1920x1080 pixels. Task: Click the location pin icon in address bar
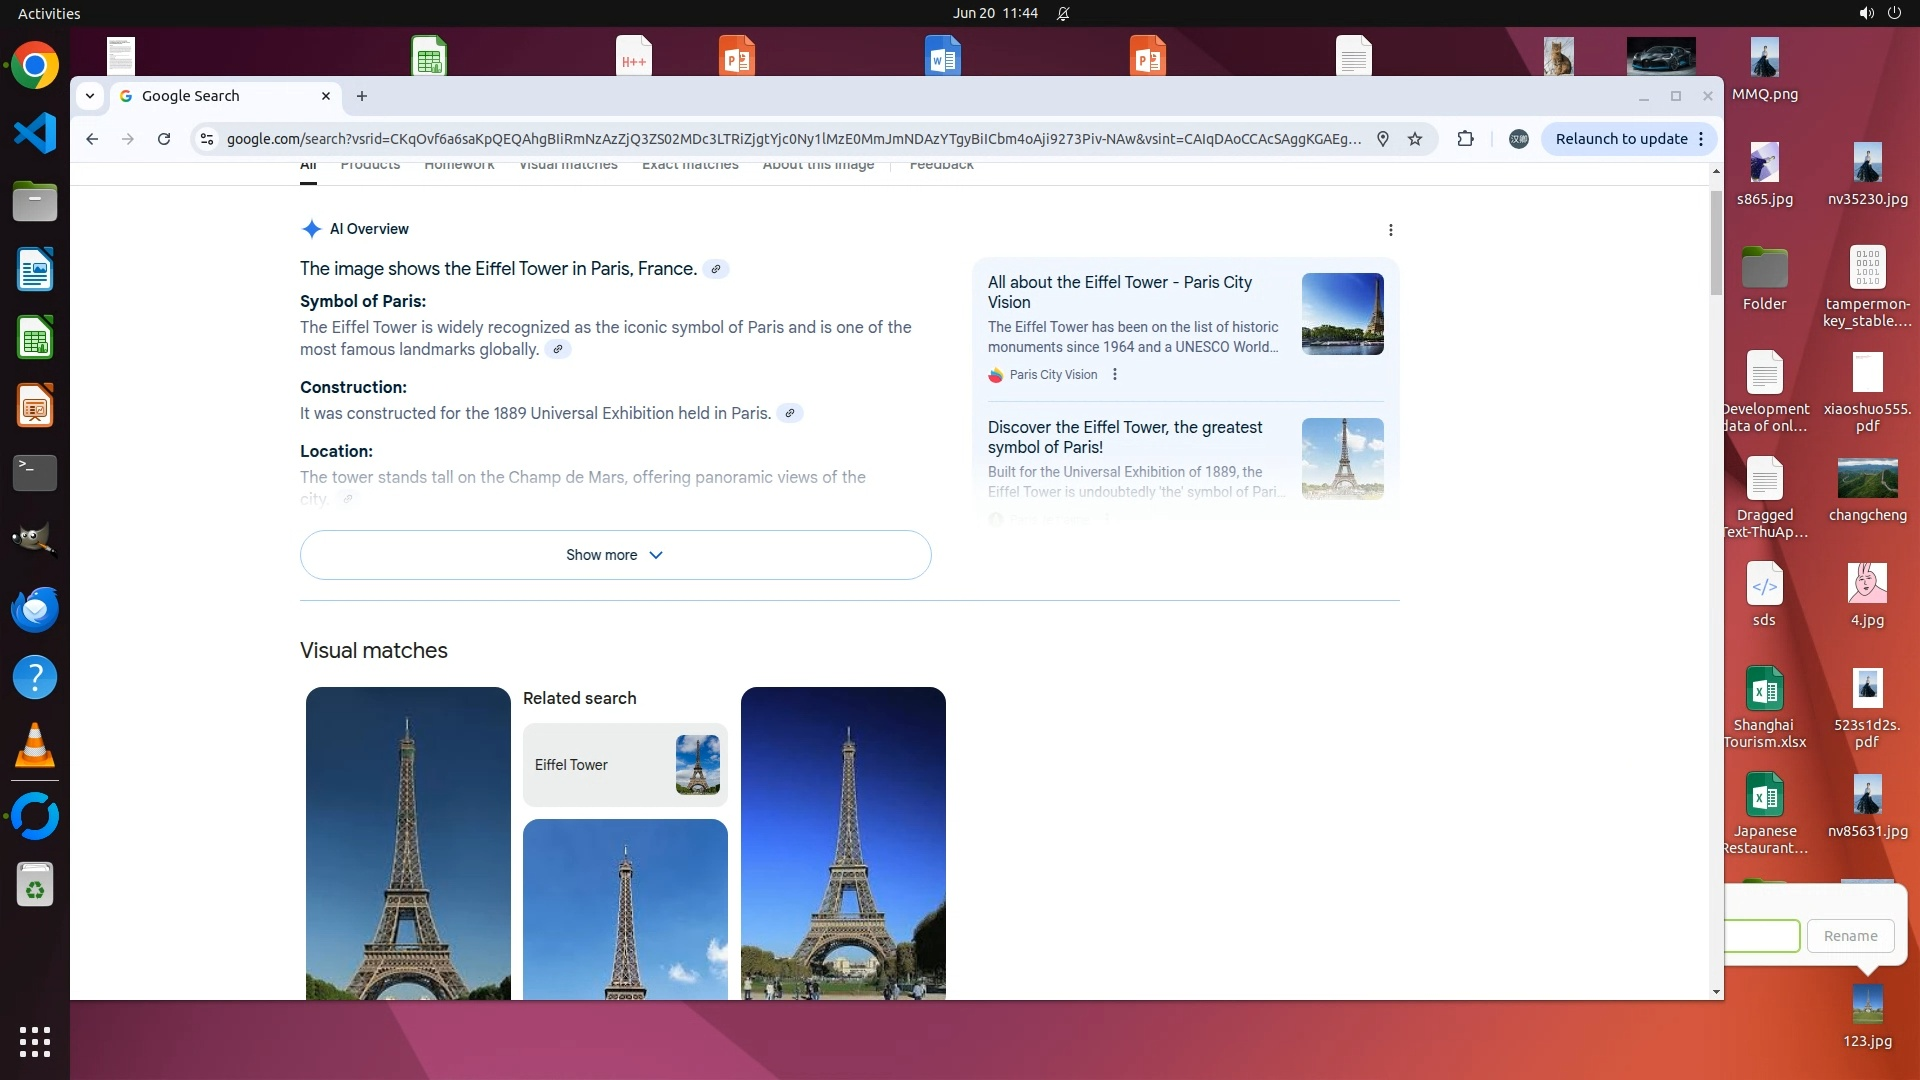point(1383,139)
